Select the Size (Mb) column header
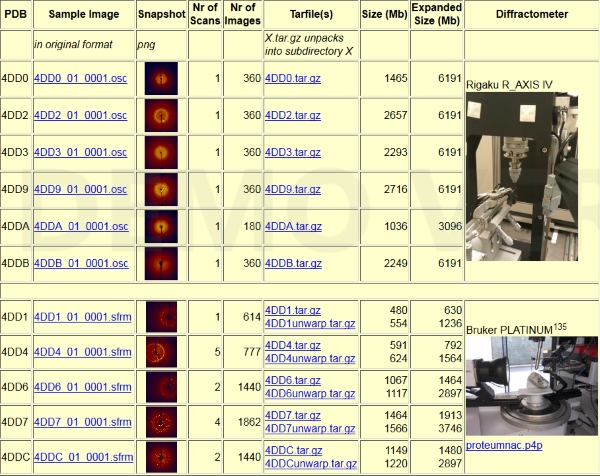Screen dimensions: 600x476 pyautogui.click(x=385, y=14)
